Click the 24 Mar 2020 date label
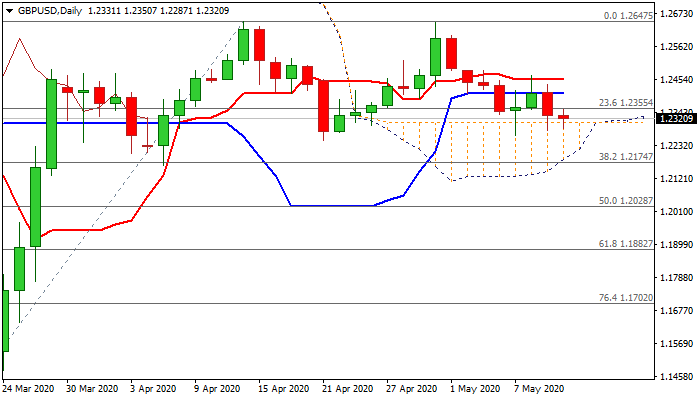 pyautogui.click(x=29, y=387)
